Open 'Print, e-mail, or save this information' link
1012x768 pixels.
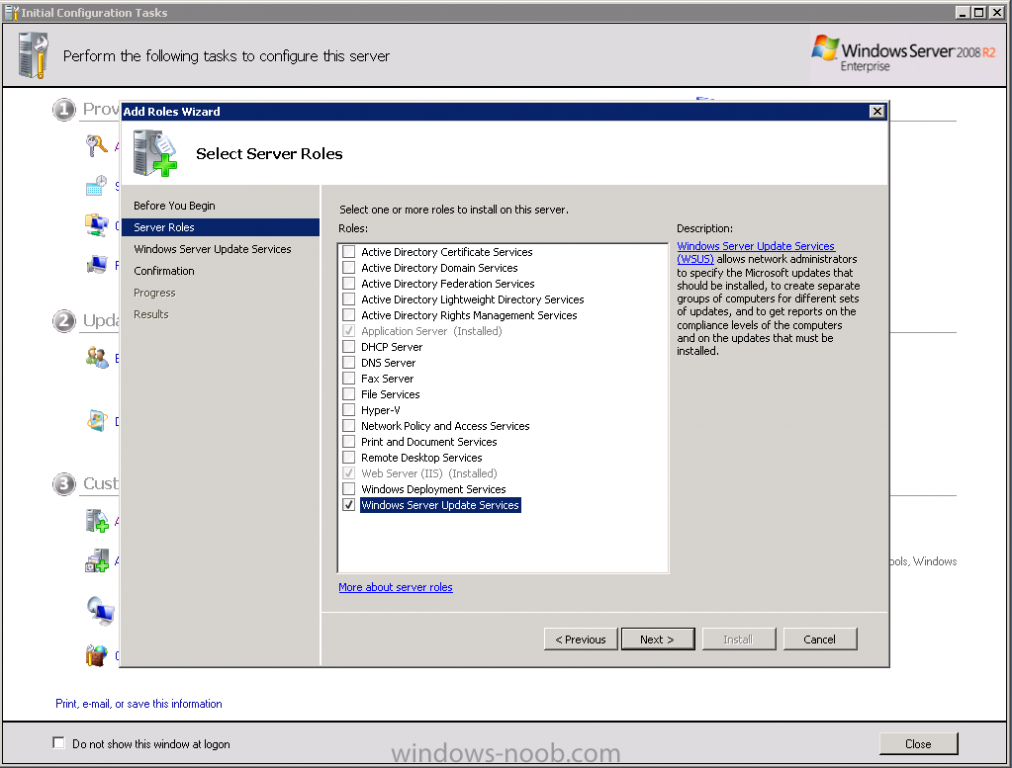pos(139,703)
